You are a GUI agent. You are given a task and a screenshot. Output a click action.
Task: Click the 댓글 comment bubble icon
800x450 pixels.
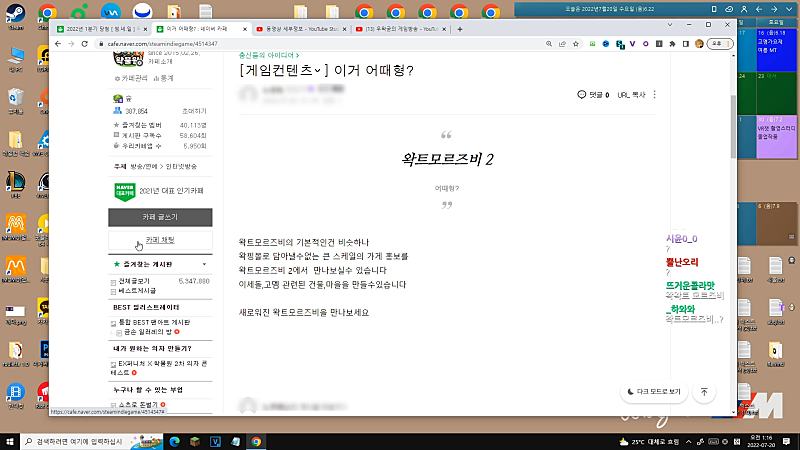582,94
